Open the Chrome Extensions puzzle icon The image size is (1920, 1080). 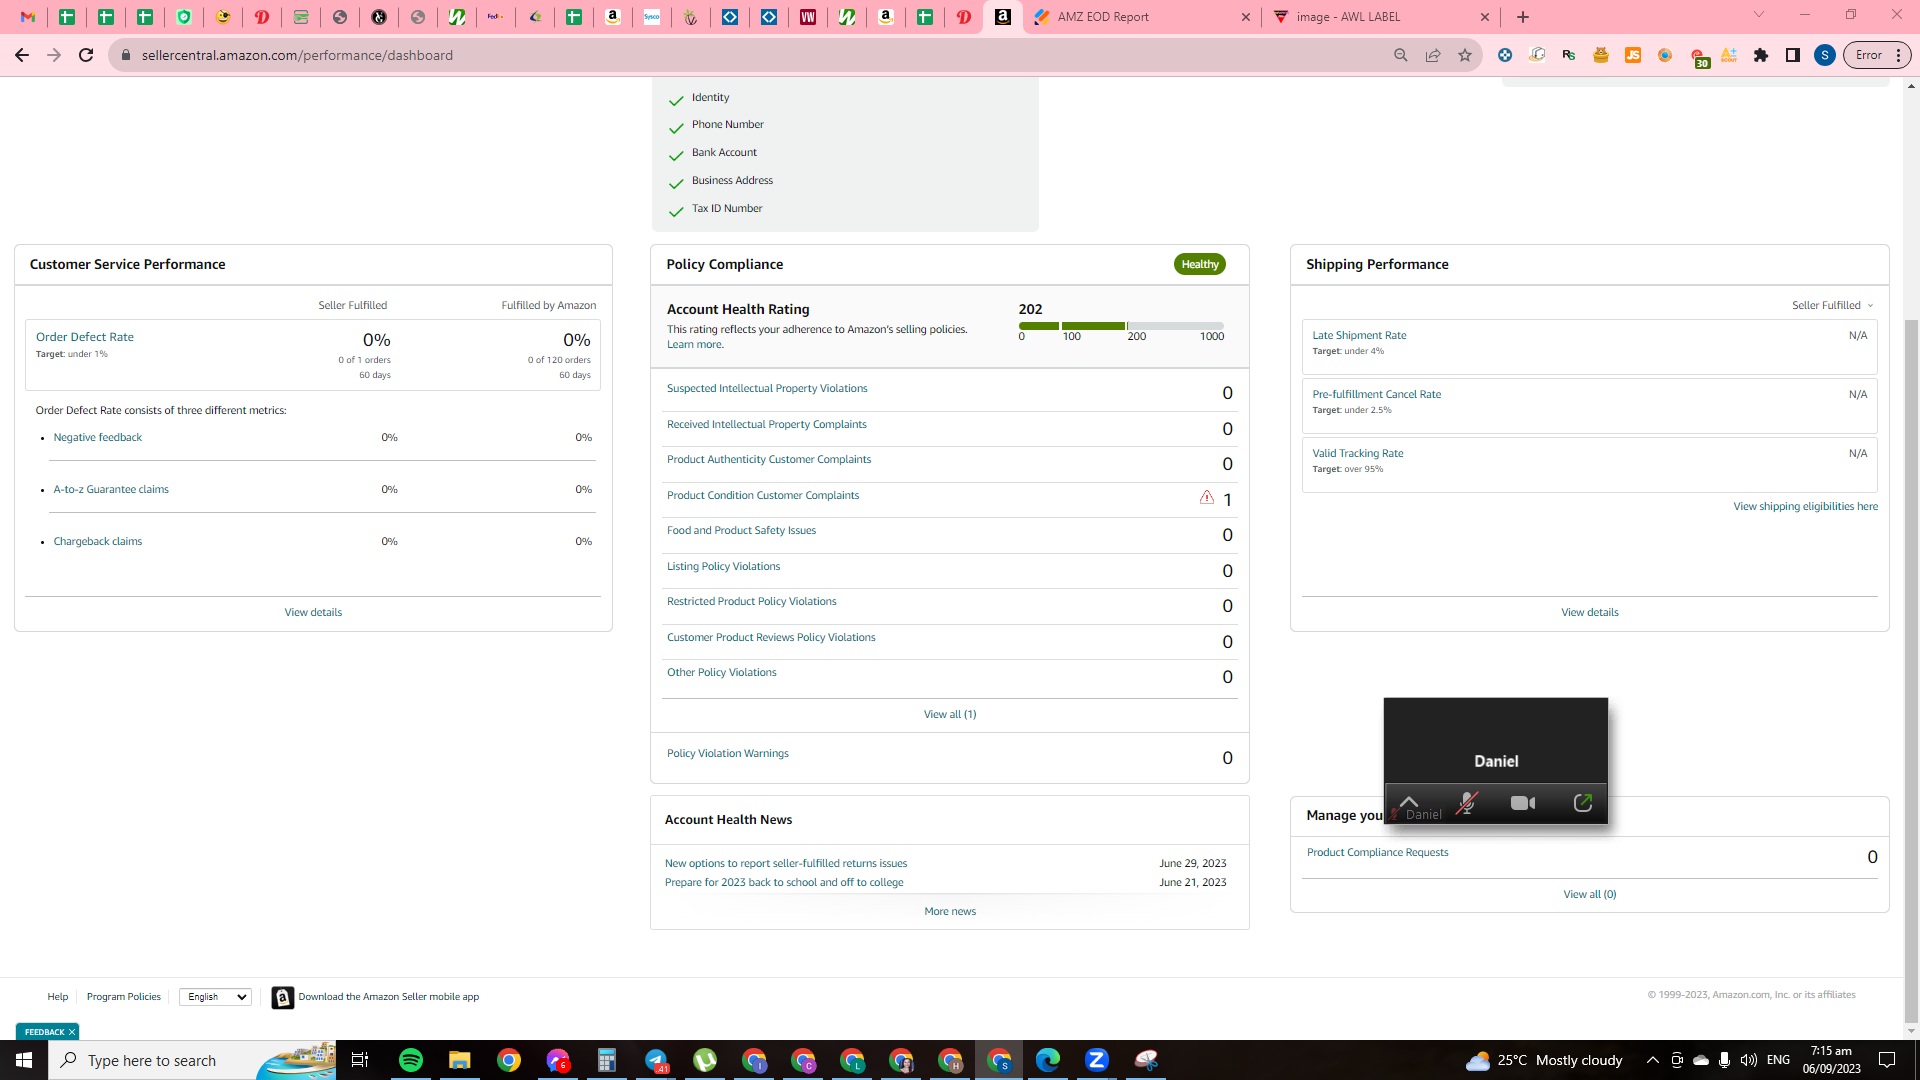point(1761,55)
